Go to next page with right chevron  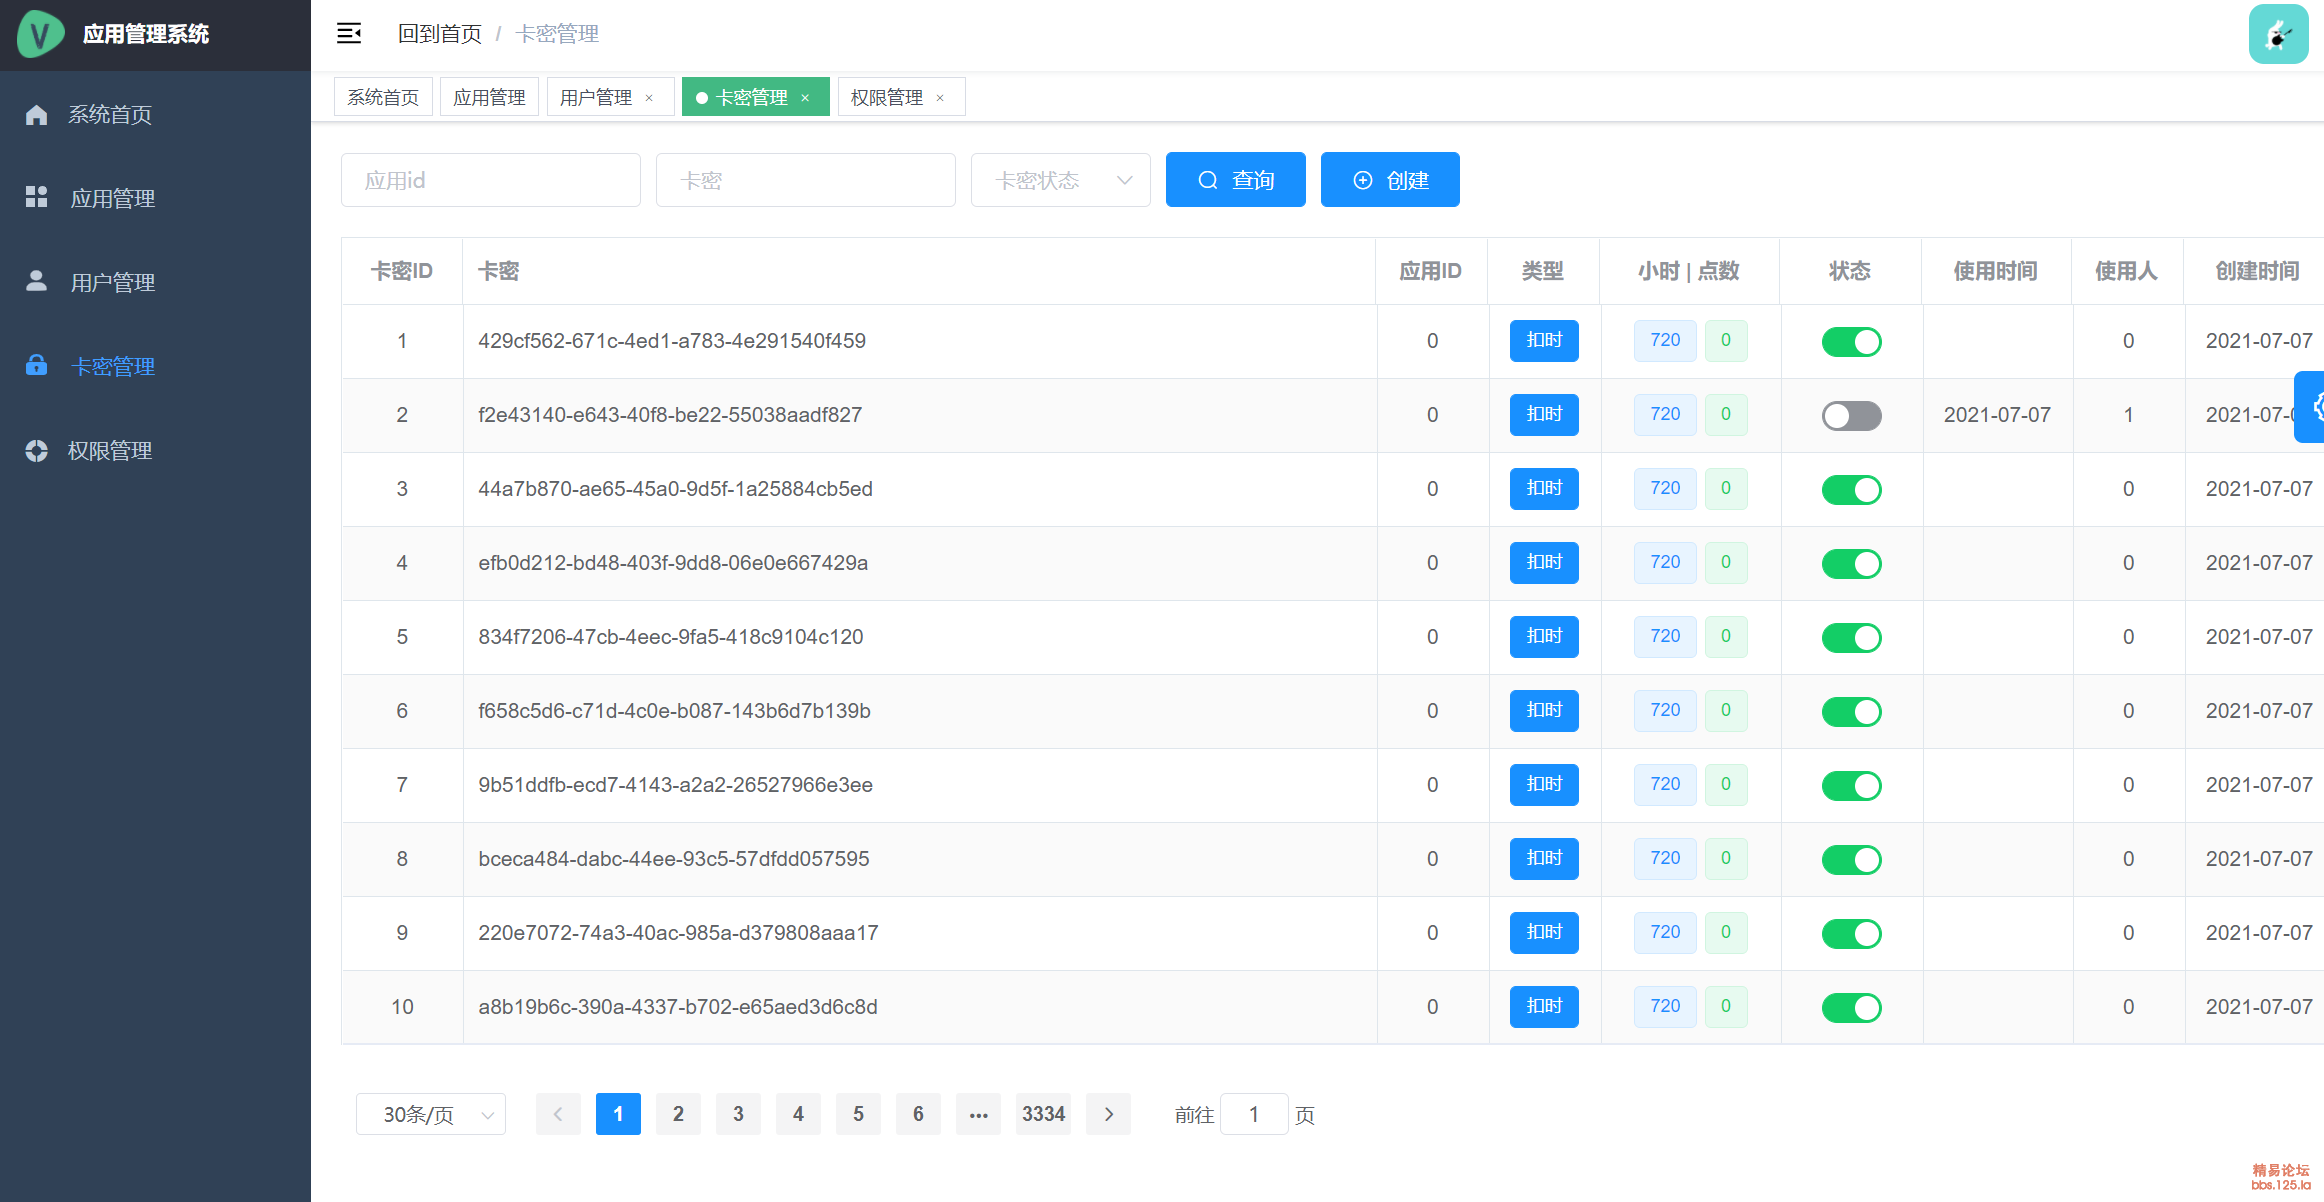(x=1108, y=1114)
